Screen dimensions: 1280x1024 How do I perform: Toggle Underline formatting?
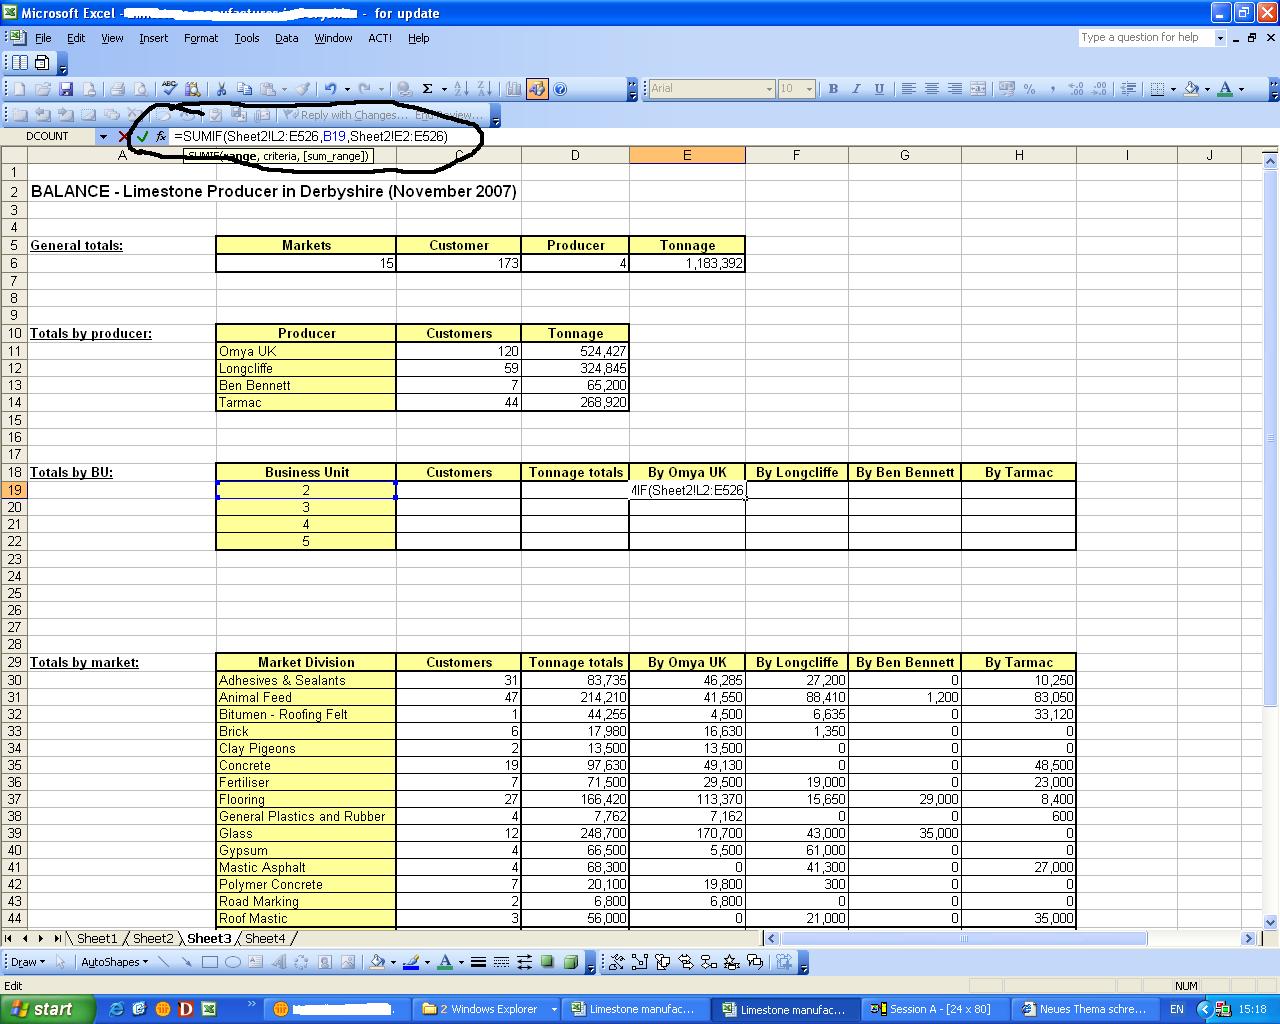tap(879, 89)
